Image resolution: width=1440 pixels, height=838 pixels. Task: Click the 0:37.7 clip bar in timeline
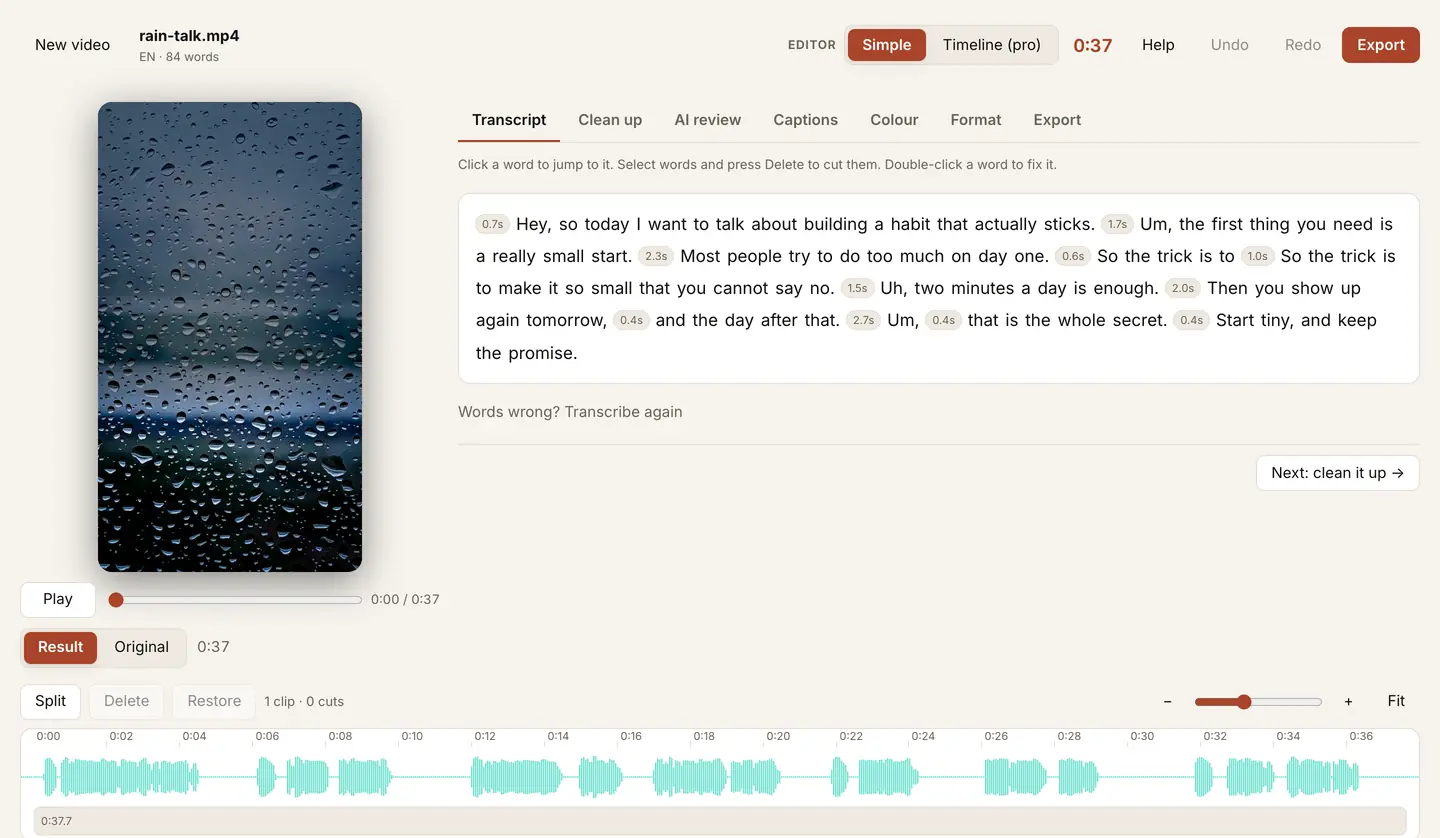720,821
